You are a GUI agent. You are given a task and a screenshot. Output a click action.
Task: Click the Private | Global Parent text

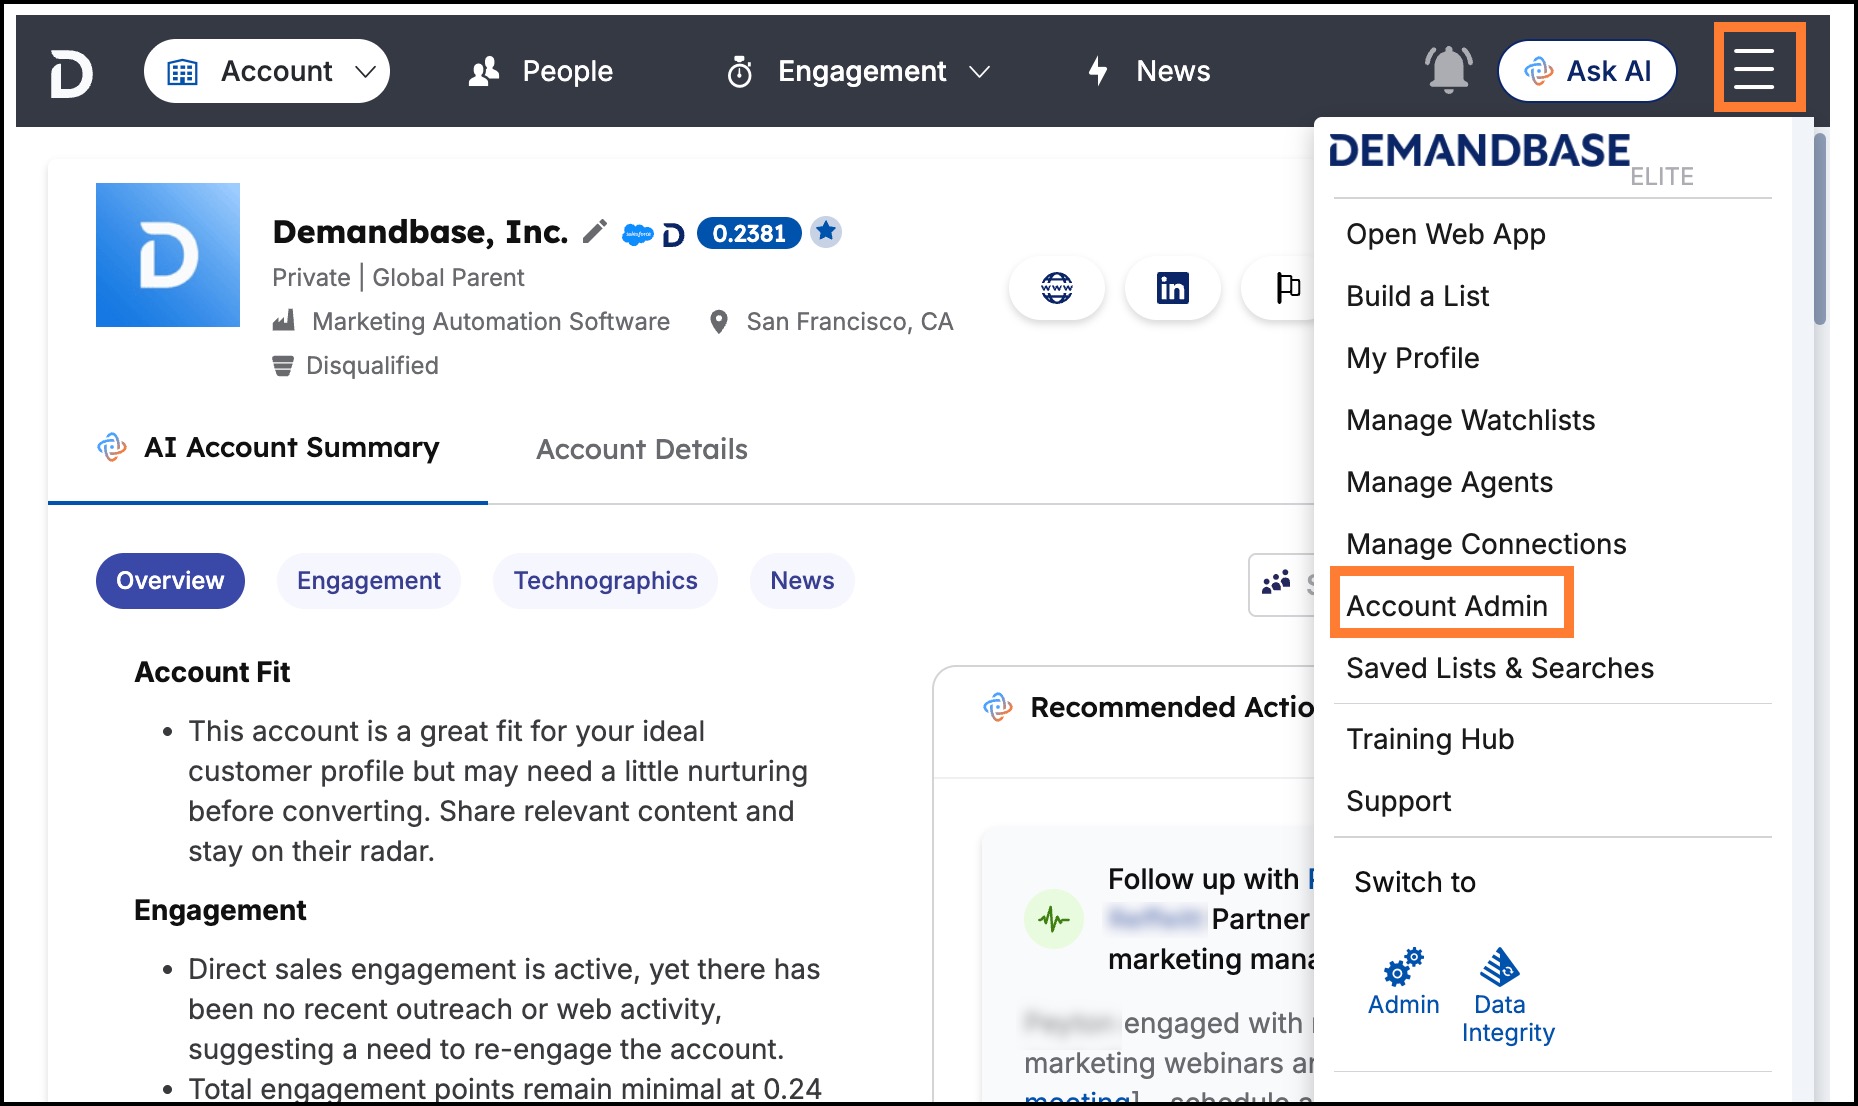coord(398,277)
